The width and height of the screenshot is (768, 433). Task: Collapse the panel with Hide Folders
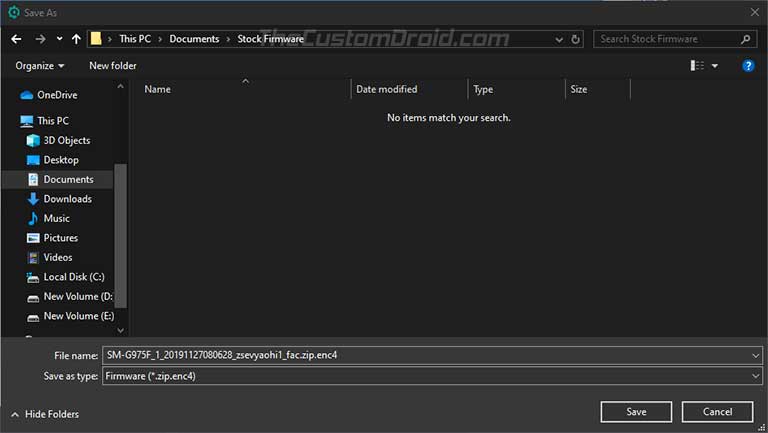tap(45, 414)
